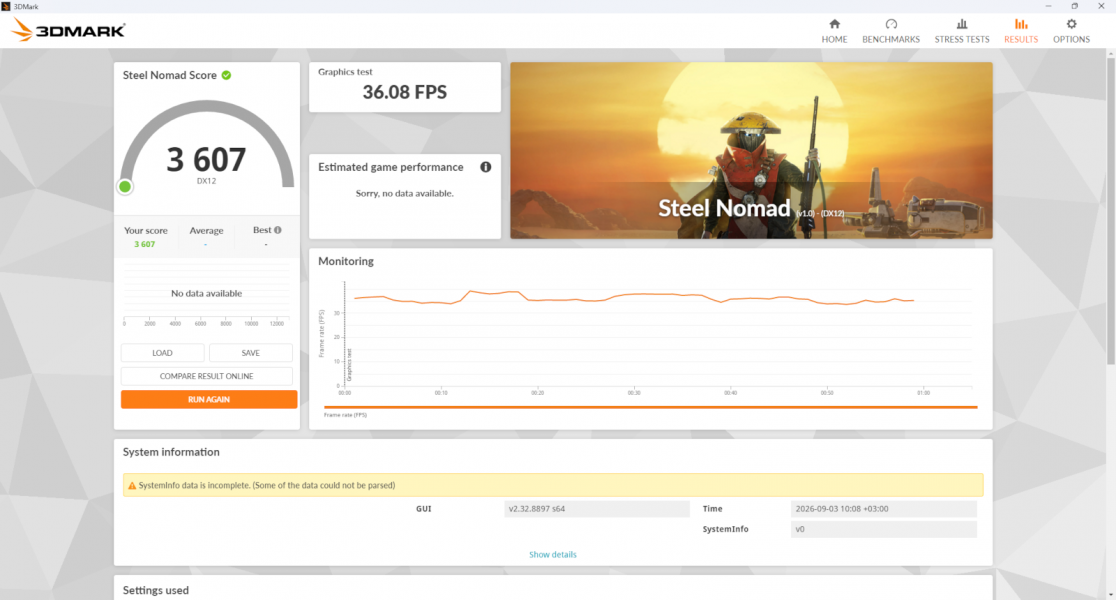Viewport: 1116px width, 600px height.
Task: Click the RUN AGAIN button
Action: pyautogui.click(x=209, y=399)
